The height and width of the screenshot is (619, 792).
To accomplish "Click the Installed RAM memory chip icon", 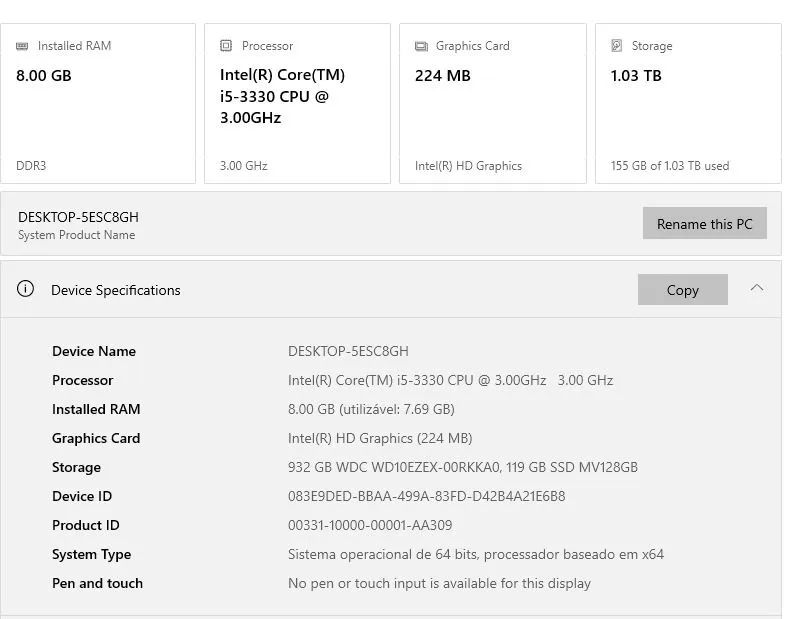I will 22,46.
